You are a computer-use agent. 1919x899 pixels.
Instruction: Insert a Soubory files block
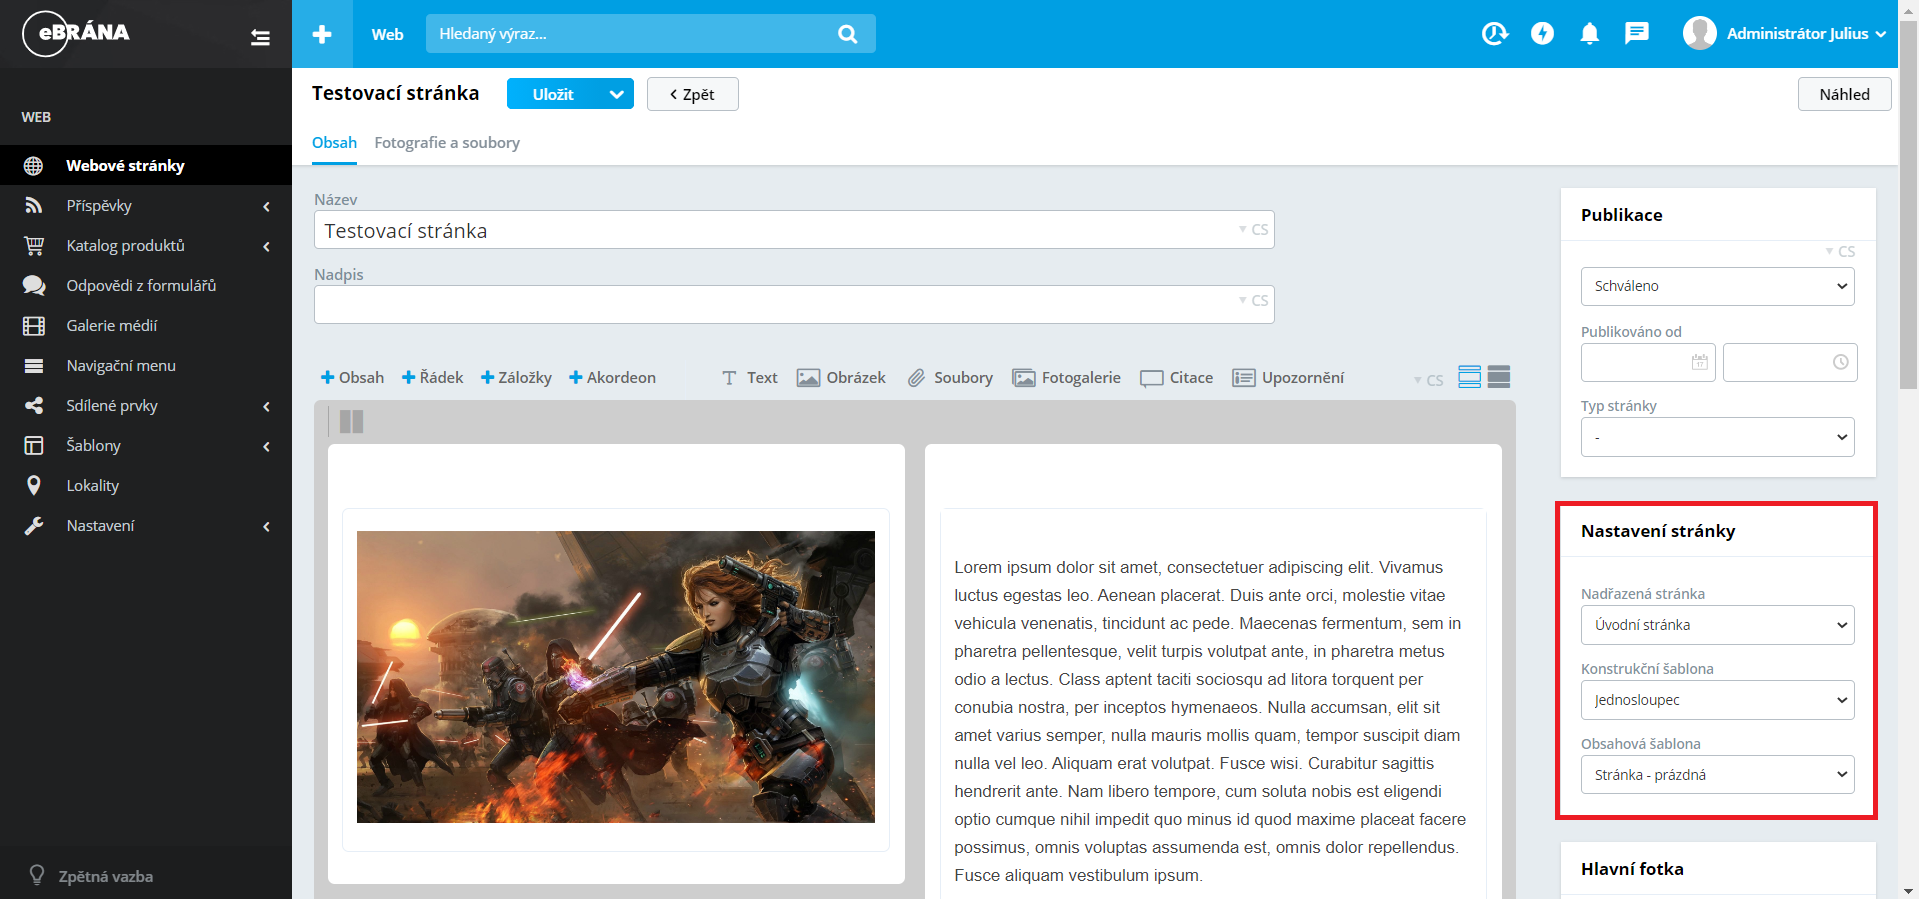[x=950, y=378]
